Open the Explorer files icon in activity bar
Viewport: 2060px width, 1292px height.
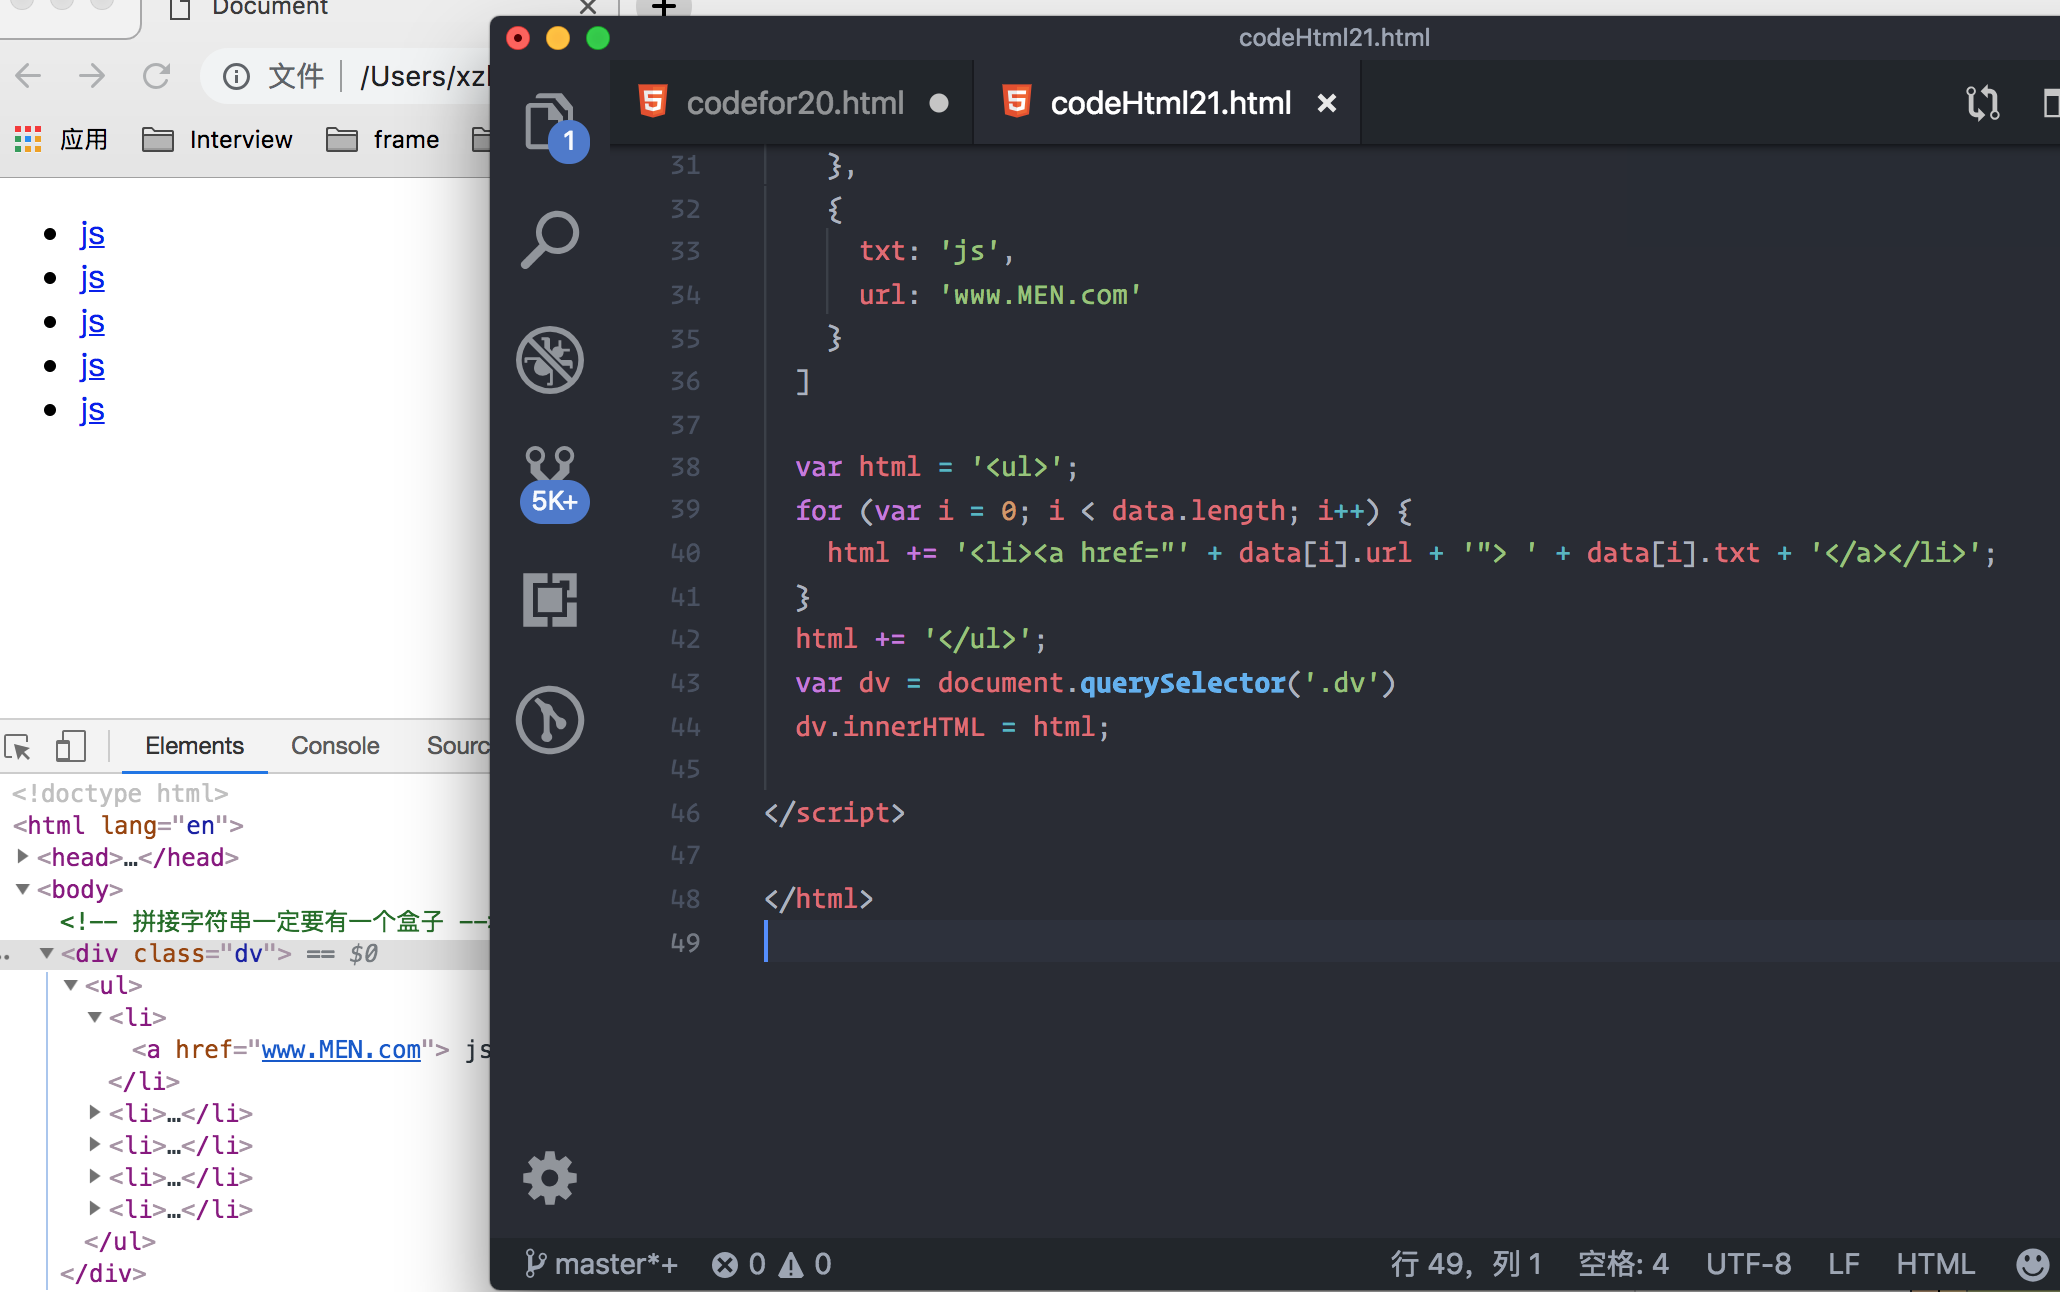(x=550, y=122)
